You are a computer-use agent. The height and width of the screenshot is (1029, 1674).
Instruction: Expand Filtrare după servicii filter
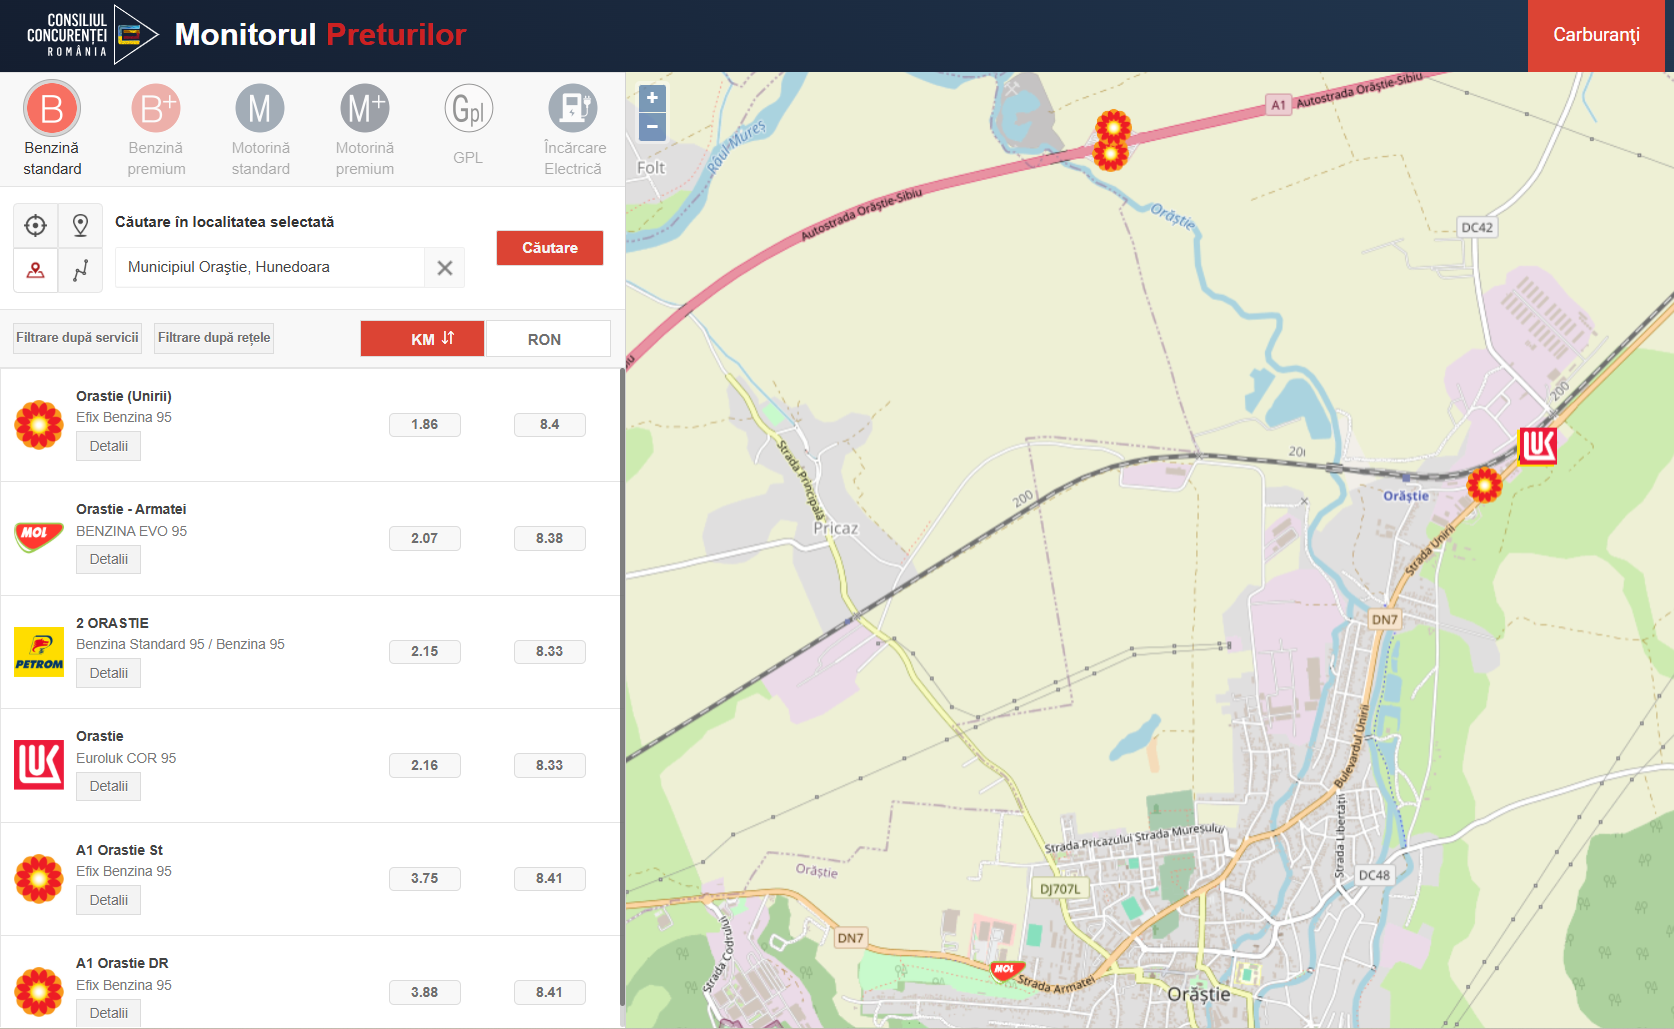click(x=77, y=338)
